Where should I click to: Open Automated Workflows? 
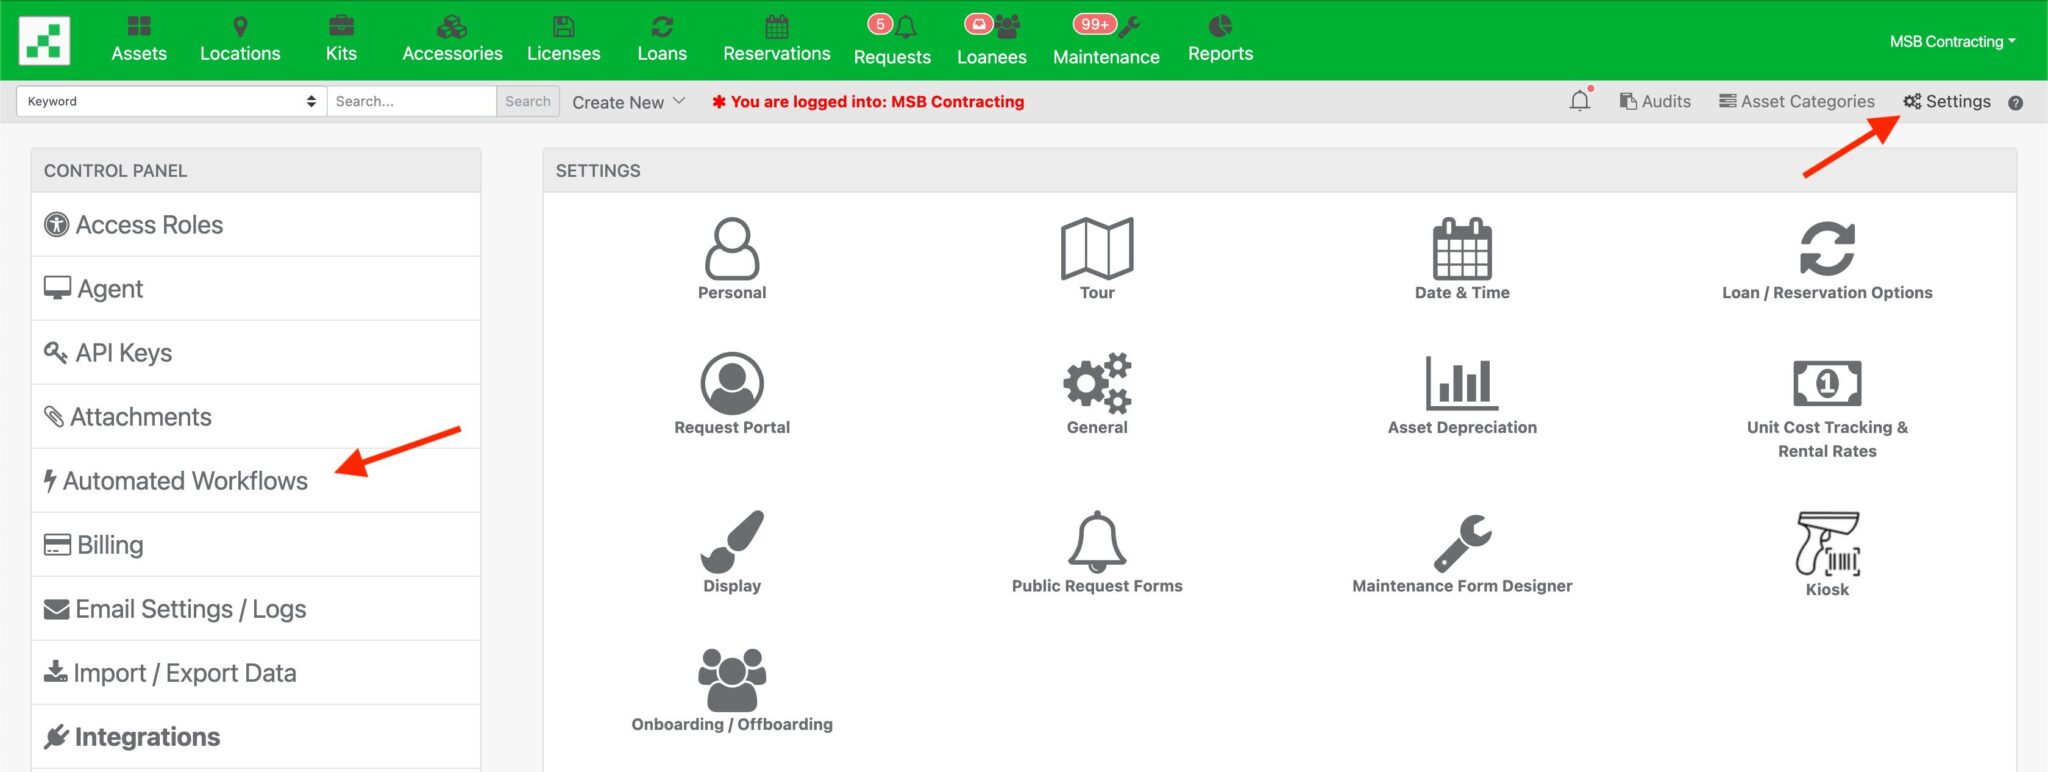click(x=256, y=481)
